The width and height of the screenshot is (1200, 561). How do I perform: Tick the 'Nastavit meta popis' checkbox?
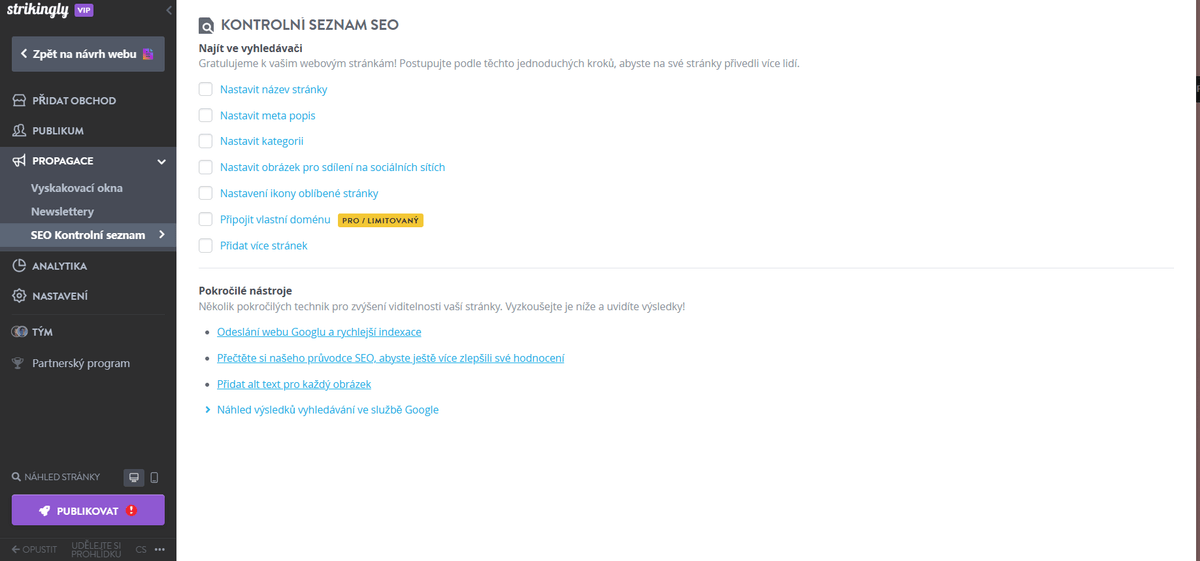pos(206,115)
